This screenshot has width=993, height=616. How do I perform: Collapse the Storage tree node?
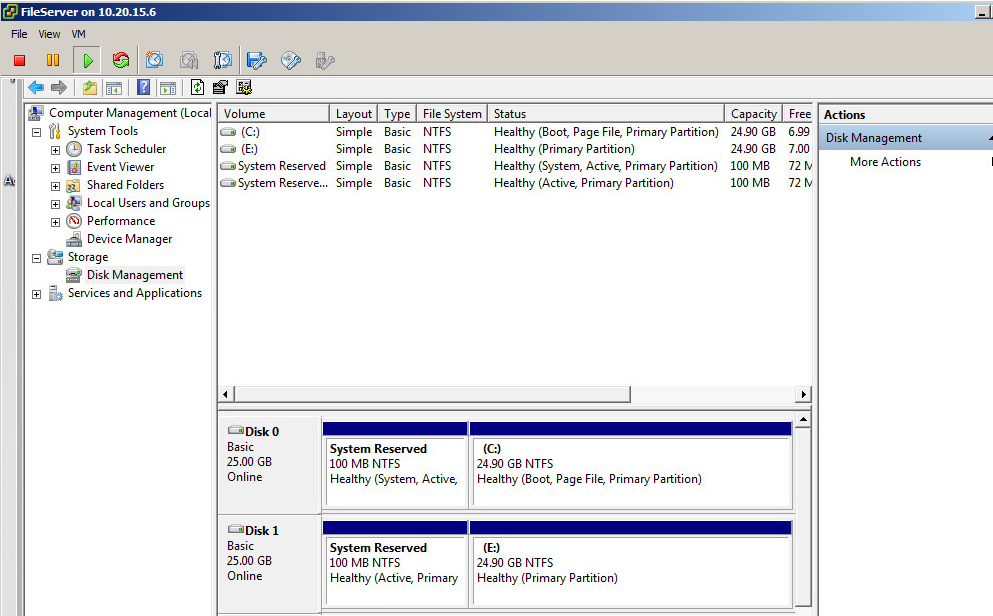[37, 258]
